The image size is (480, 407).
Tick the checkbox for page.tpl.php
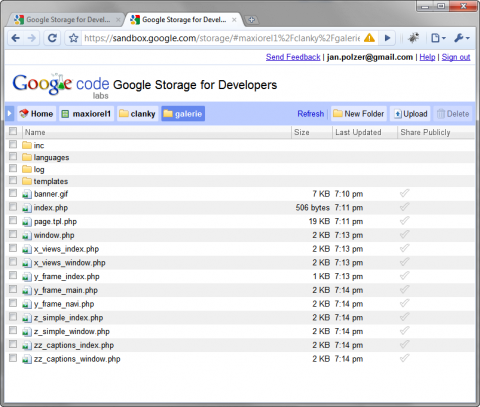[x=13, y=220]
